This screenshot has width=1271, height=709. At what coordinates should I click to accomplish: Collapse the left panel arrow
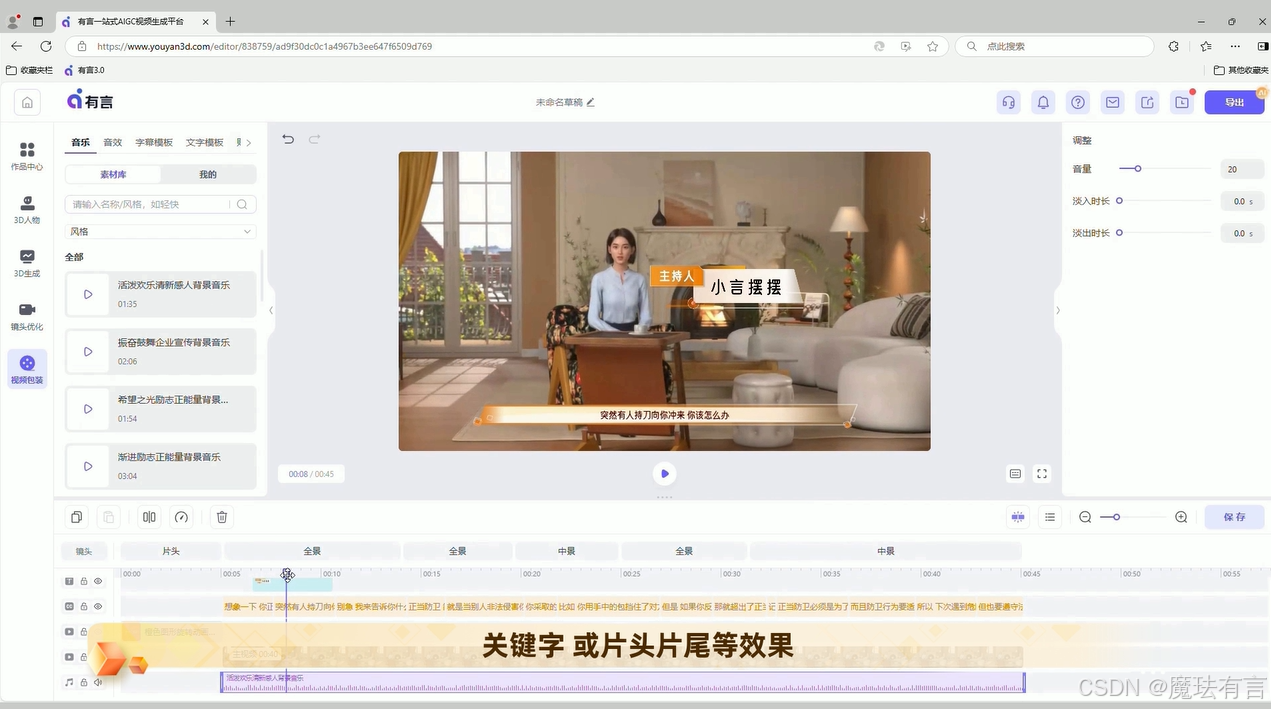point(271,310)
